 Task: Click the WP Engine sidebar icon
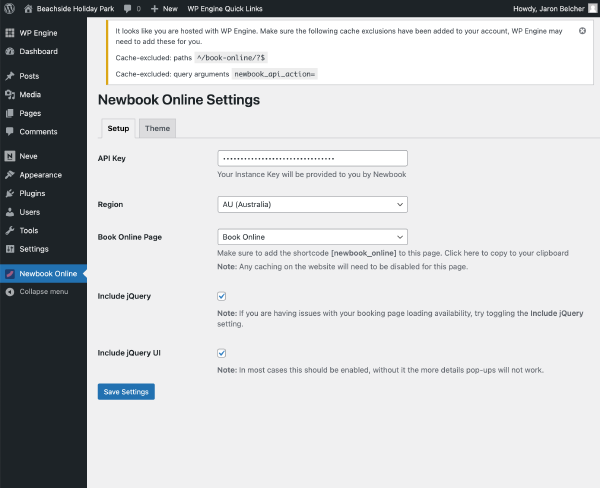(10, 33)
